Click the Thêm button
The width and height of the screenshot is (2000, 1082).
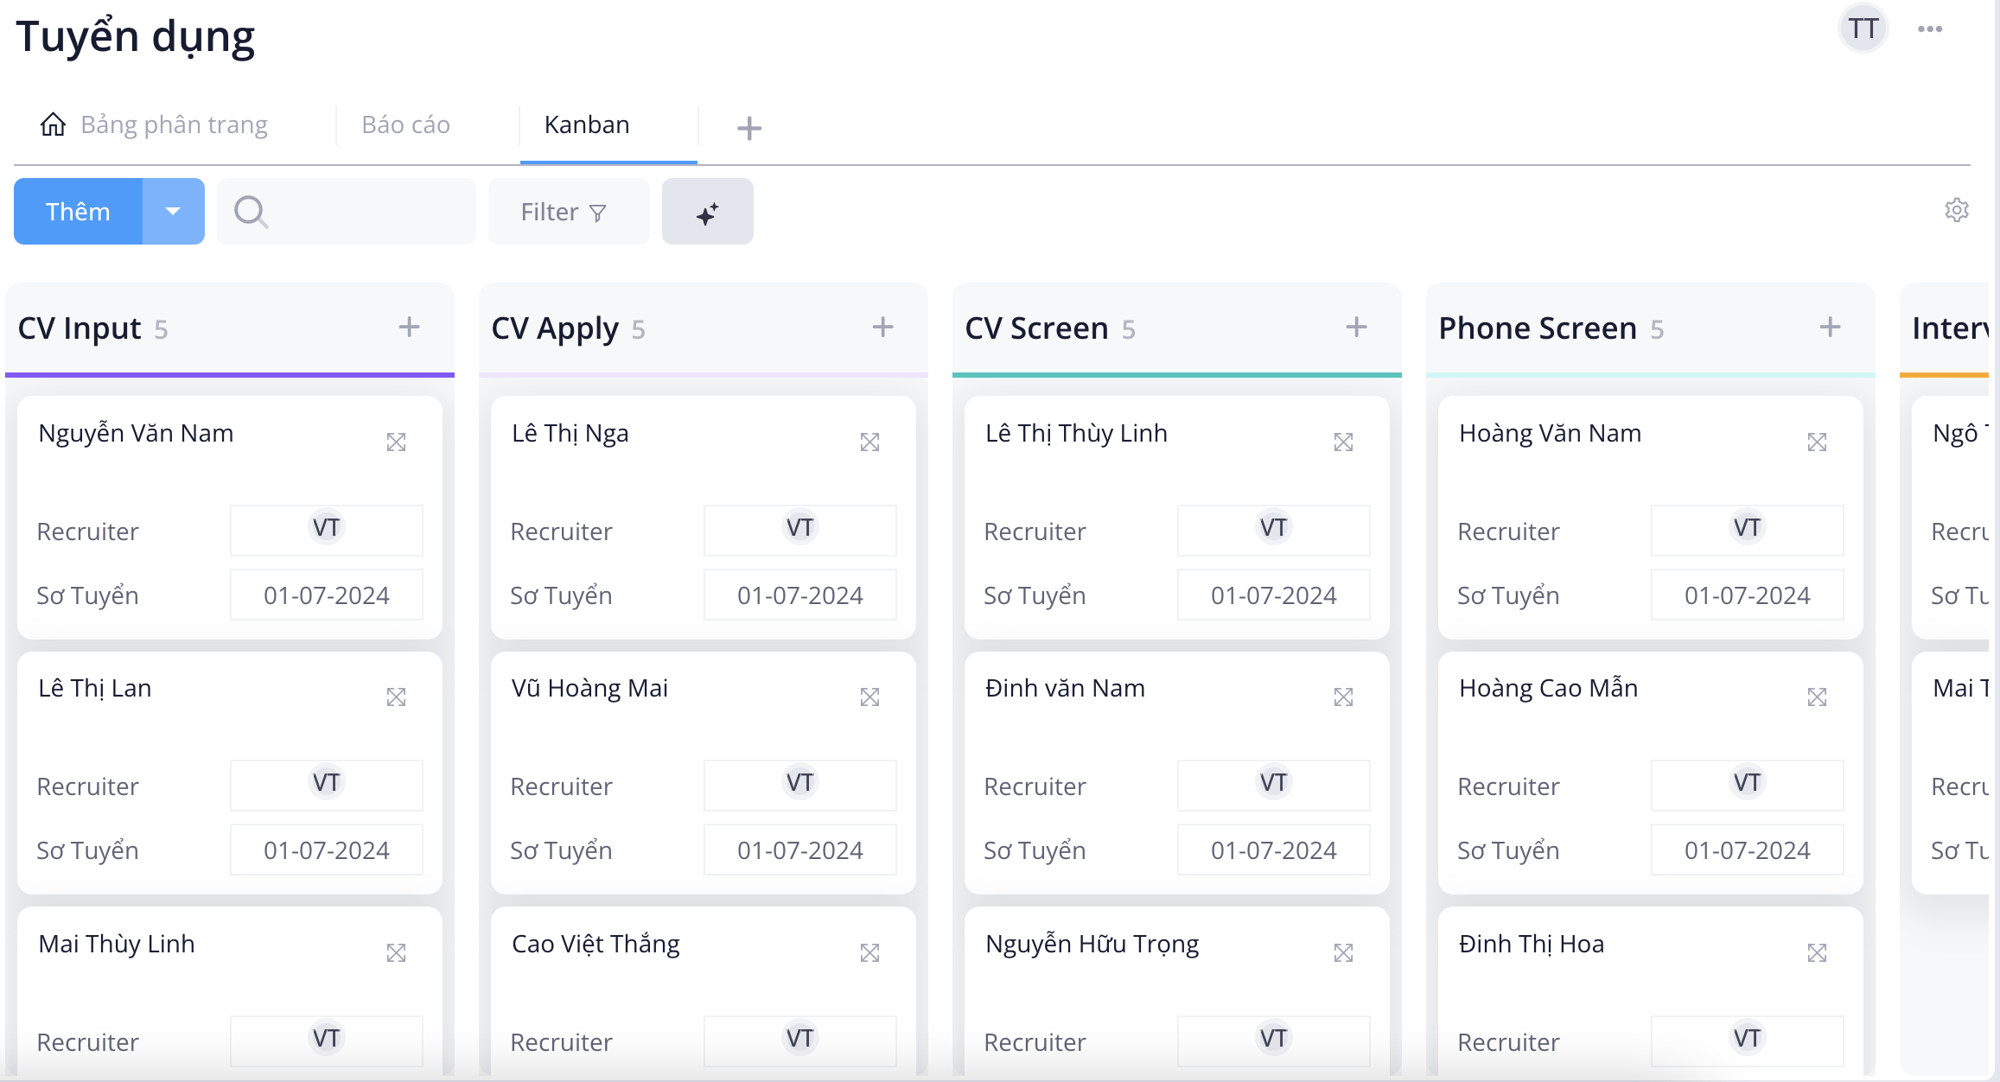[x=78, y=211]
